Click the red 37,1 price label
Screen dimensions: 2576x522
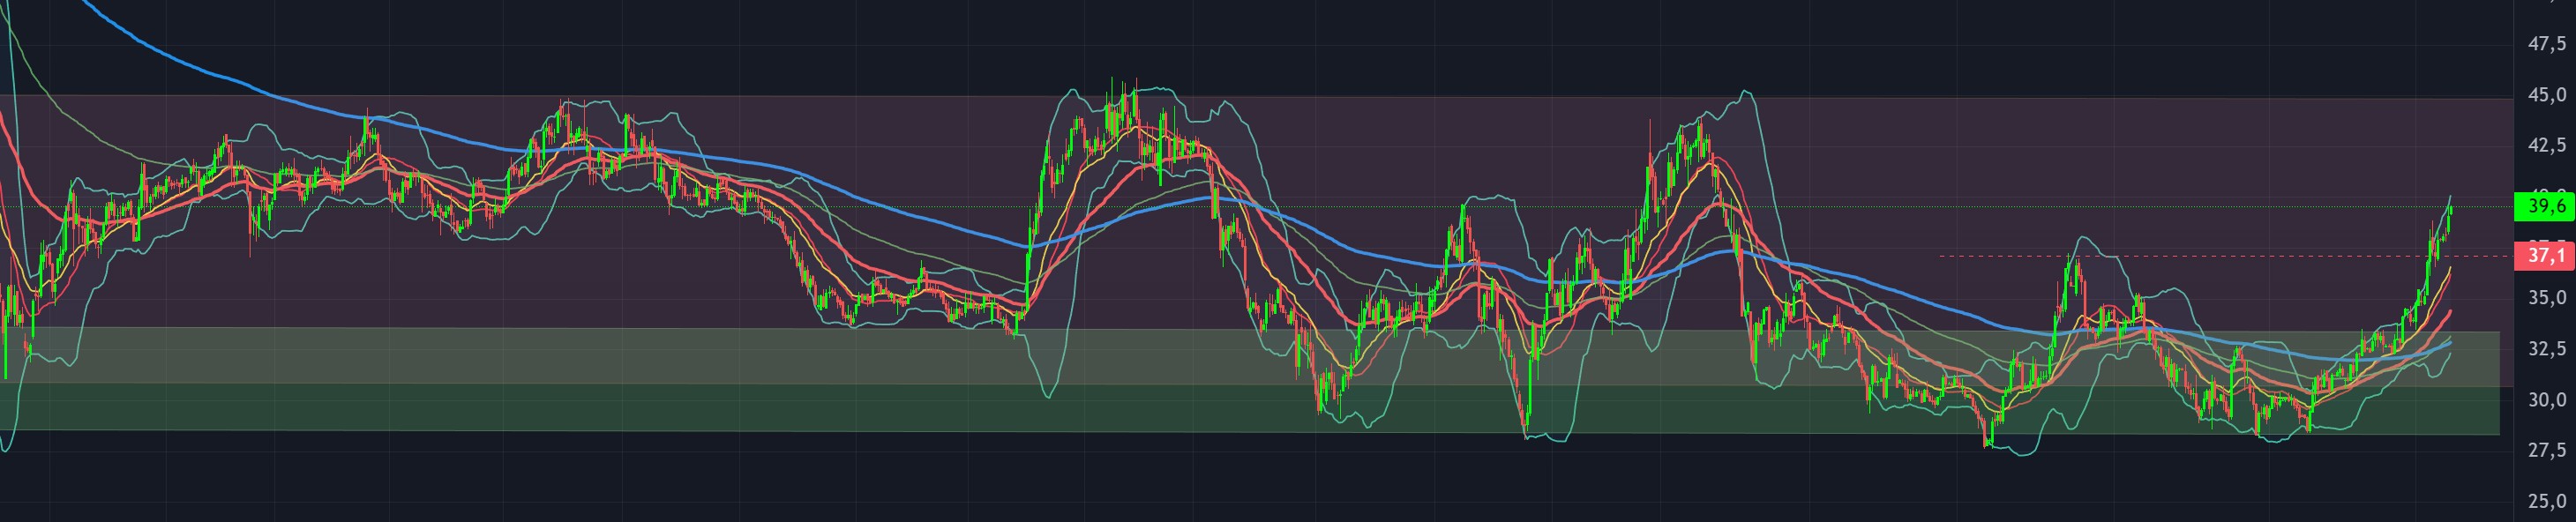click(2546, 256)
